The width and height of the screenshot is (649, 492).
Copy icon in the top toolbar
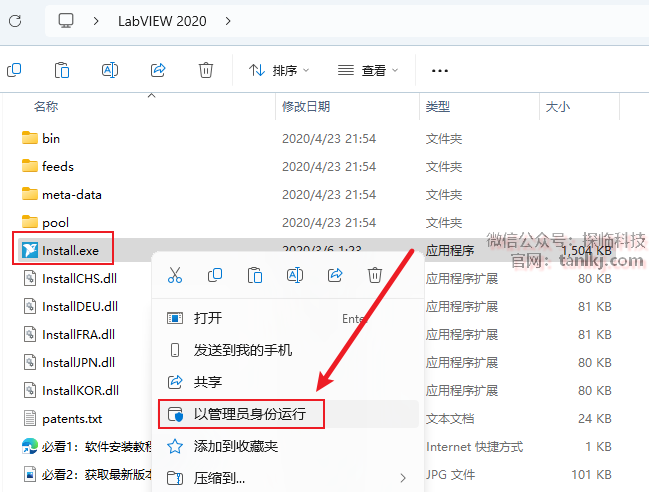14,70
